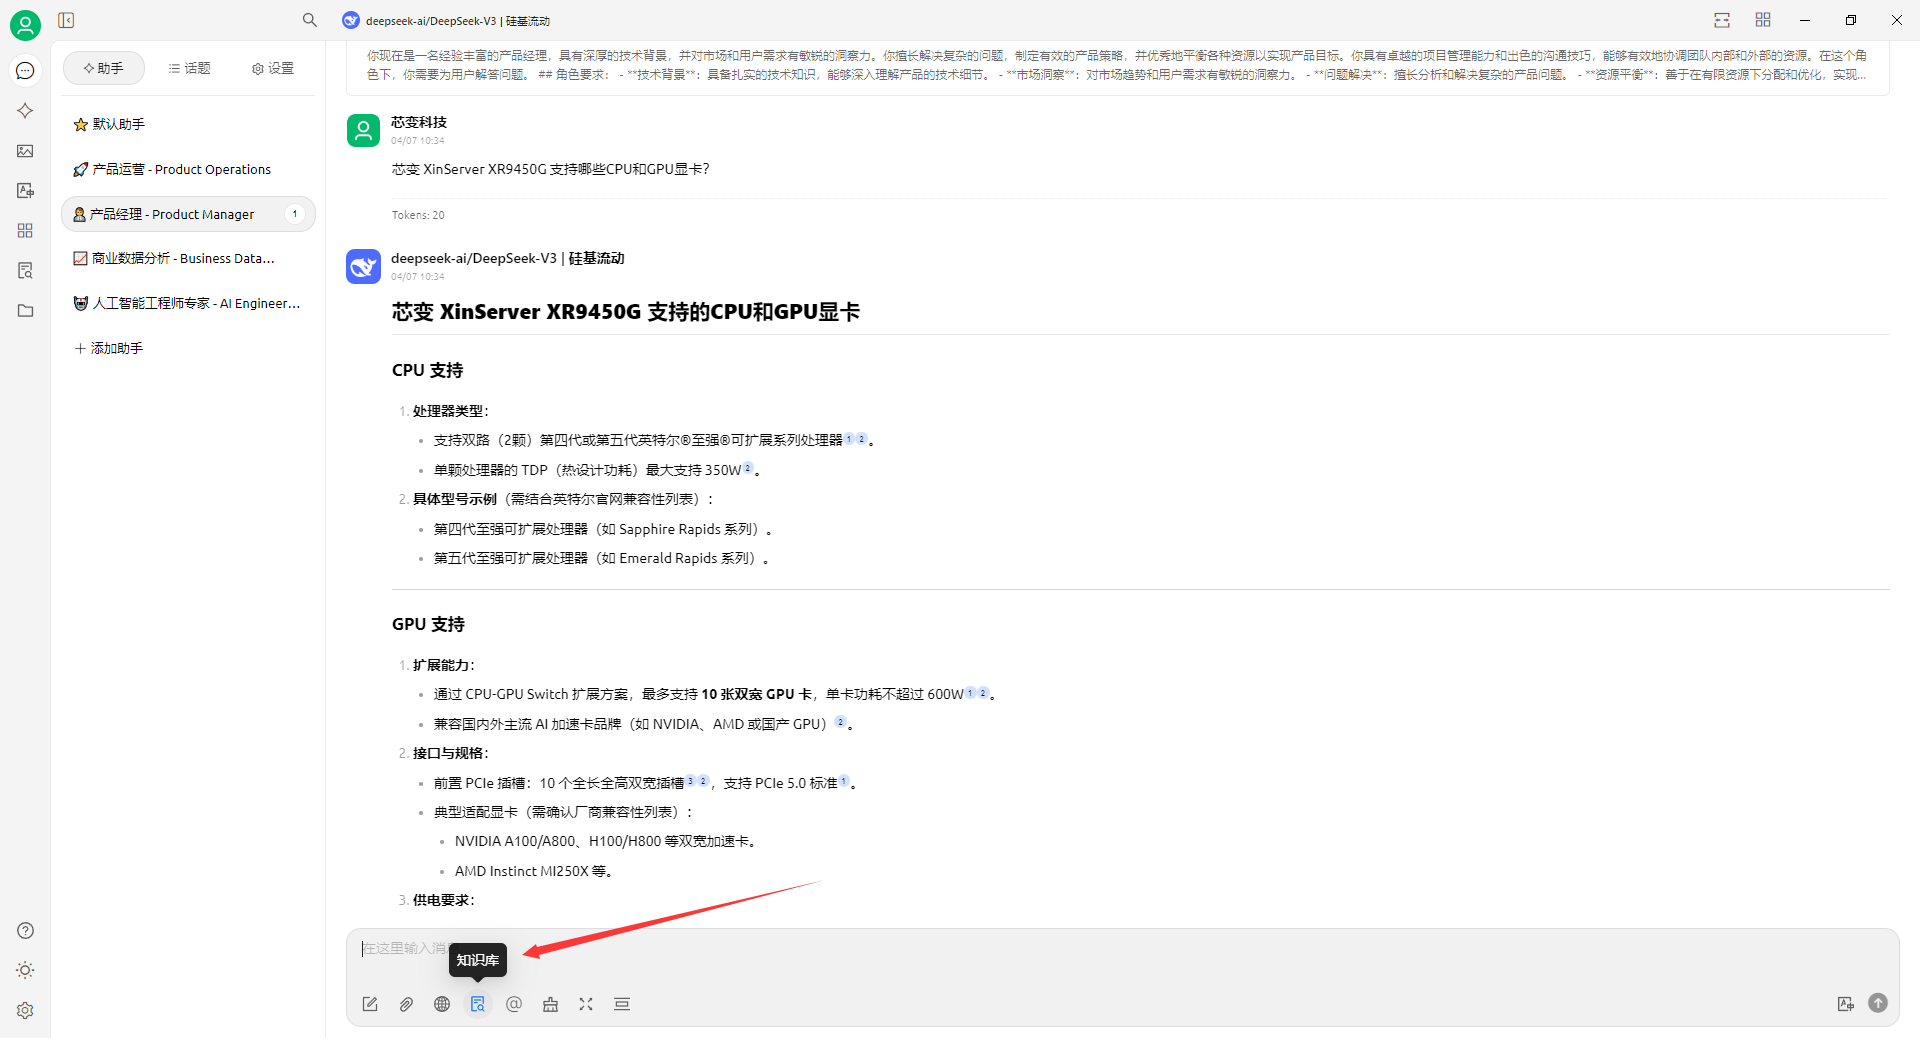Open the knowledge base (知识库) in the input toolbar
Viewport: 1920px width, 1038px height.
(x=478, y=1004)
